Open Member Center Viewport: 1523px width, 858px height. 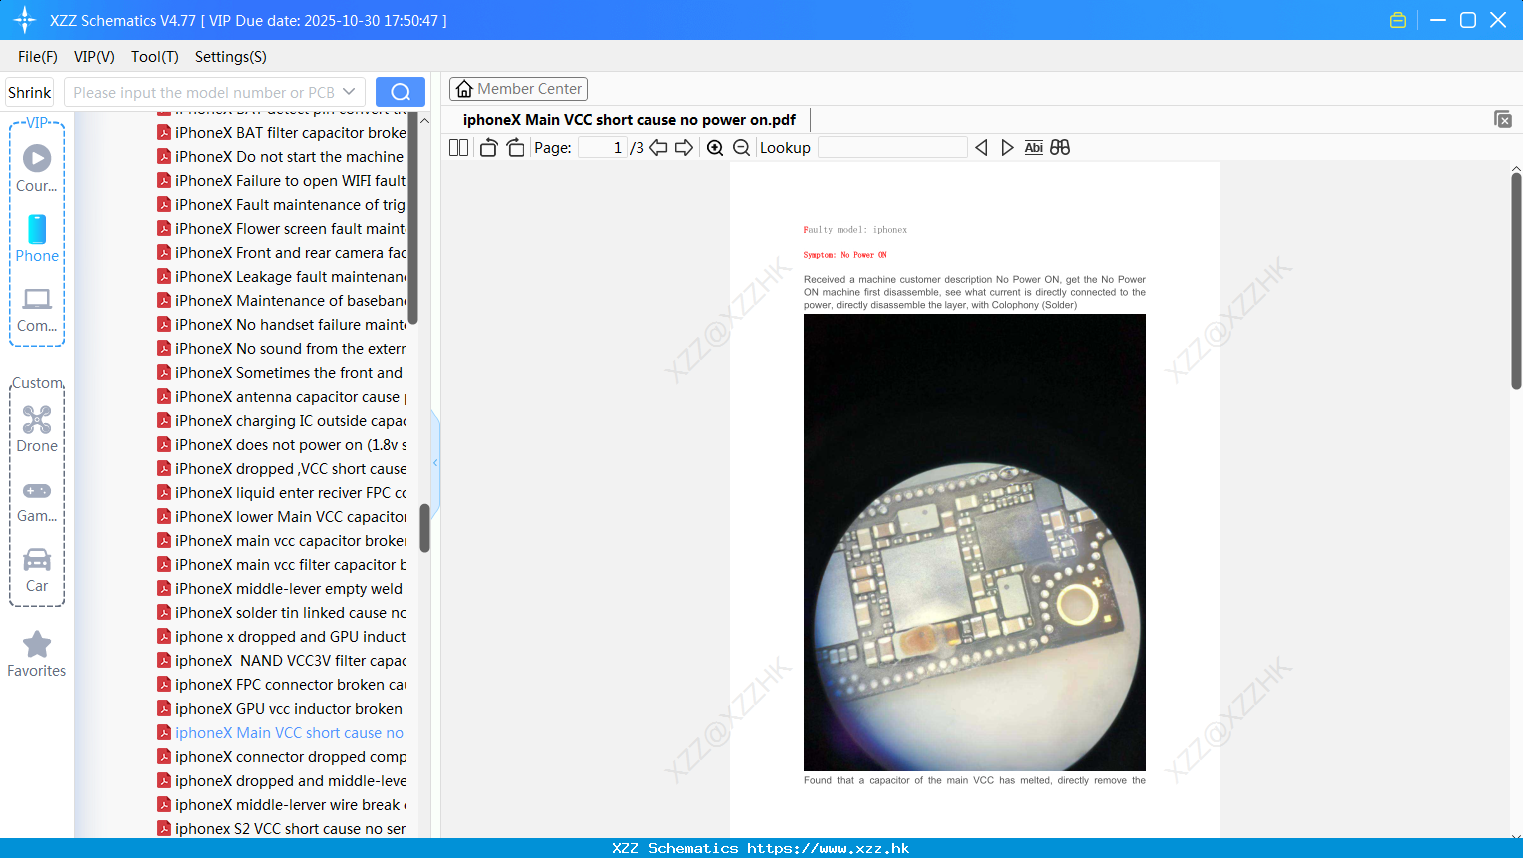coord(518,89)
